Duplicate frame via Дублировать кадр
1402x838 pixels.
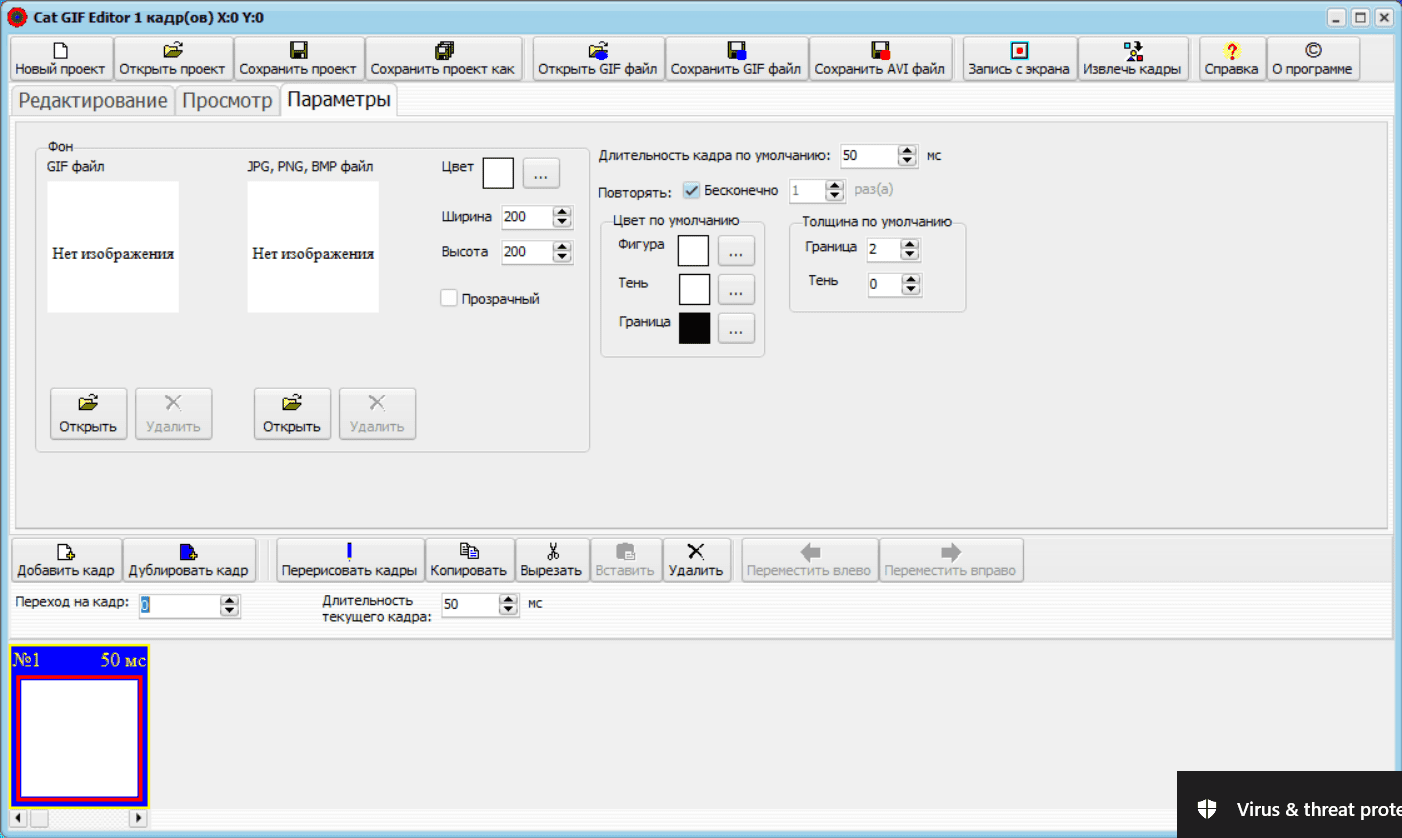point(188,560)
